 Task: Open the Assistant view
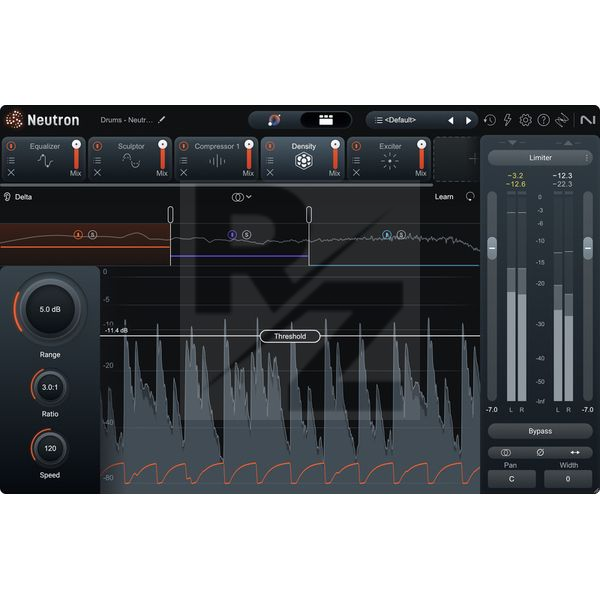274,120
